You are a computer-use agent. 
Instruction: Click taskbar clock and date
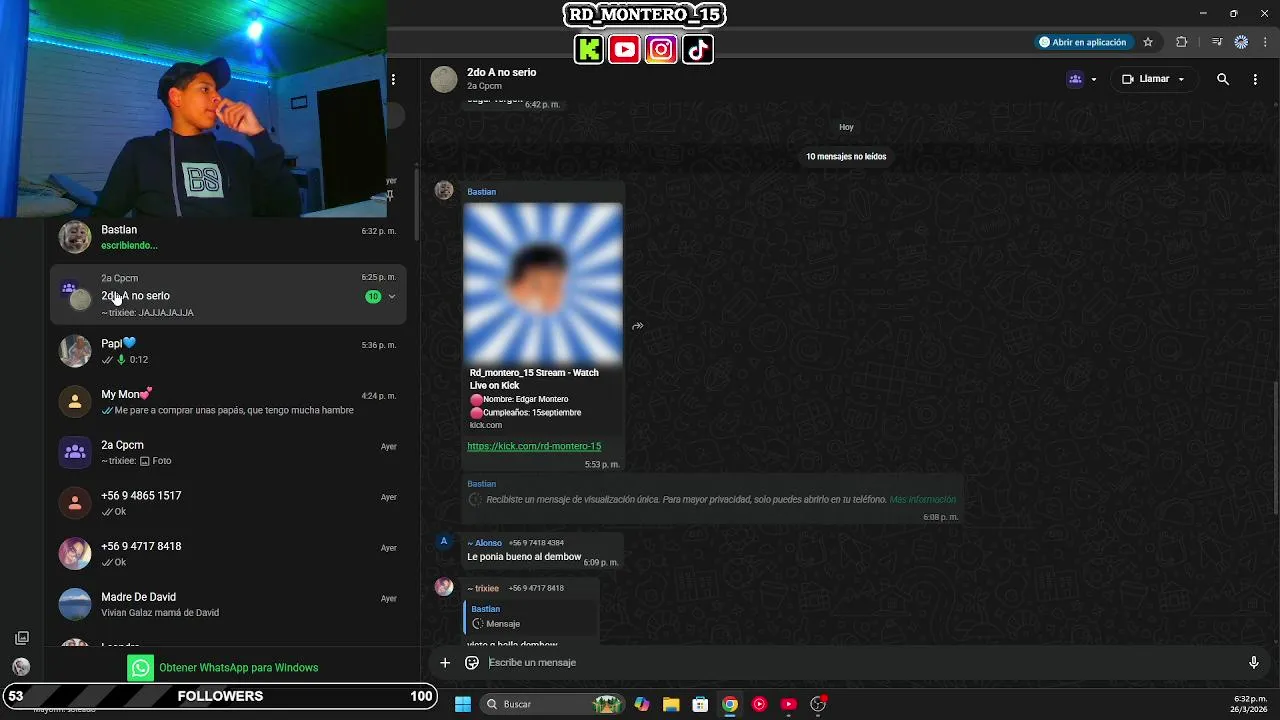1250,704
